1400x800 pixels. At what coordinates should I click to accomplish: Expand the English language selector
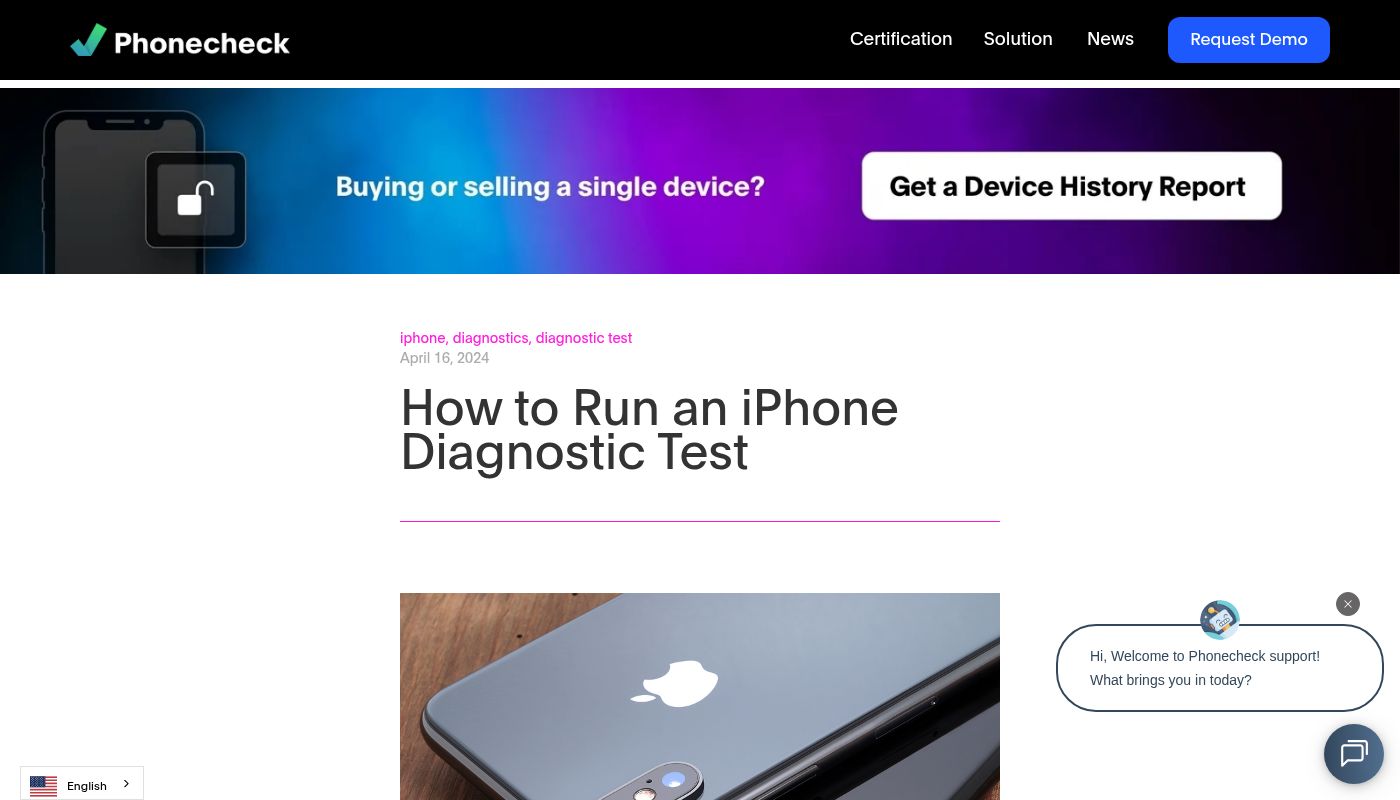(x=82, y=784)
